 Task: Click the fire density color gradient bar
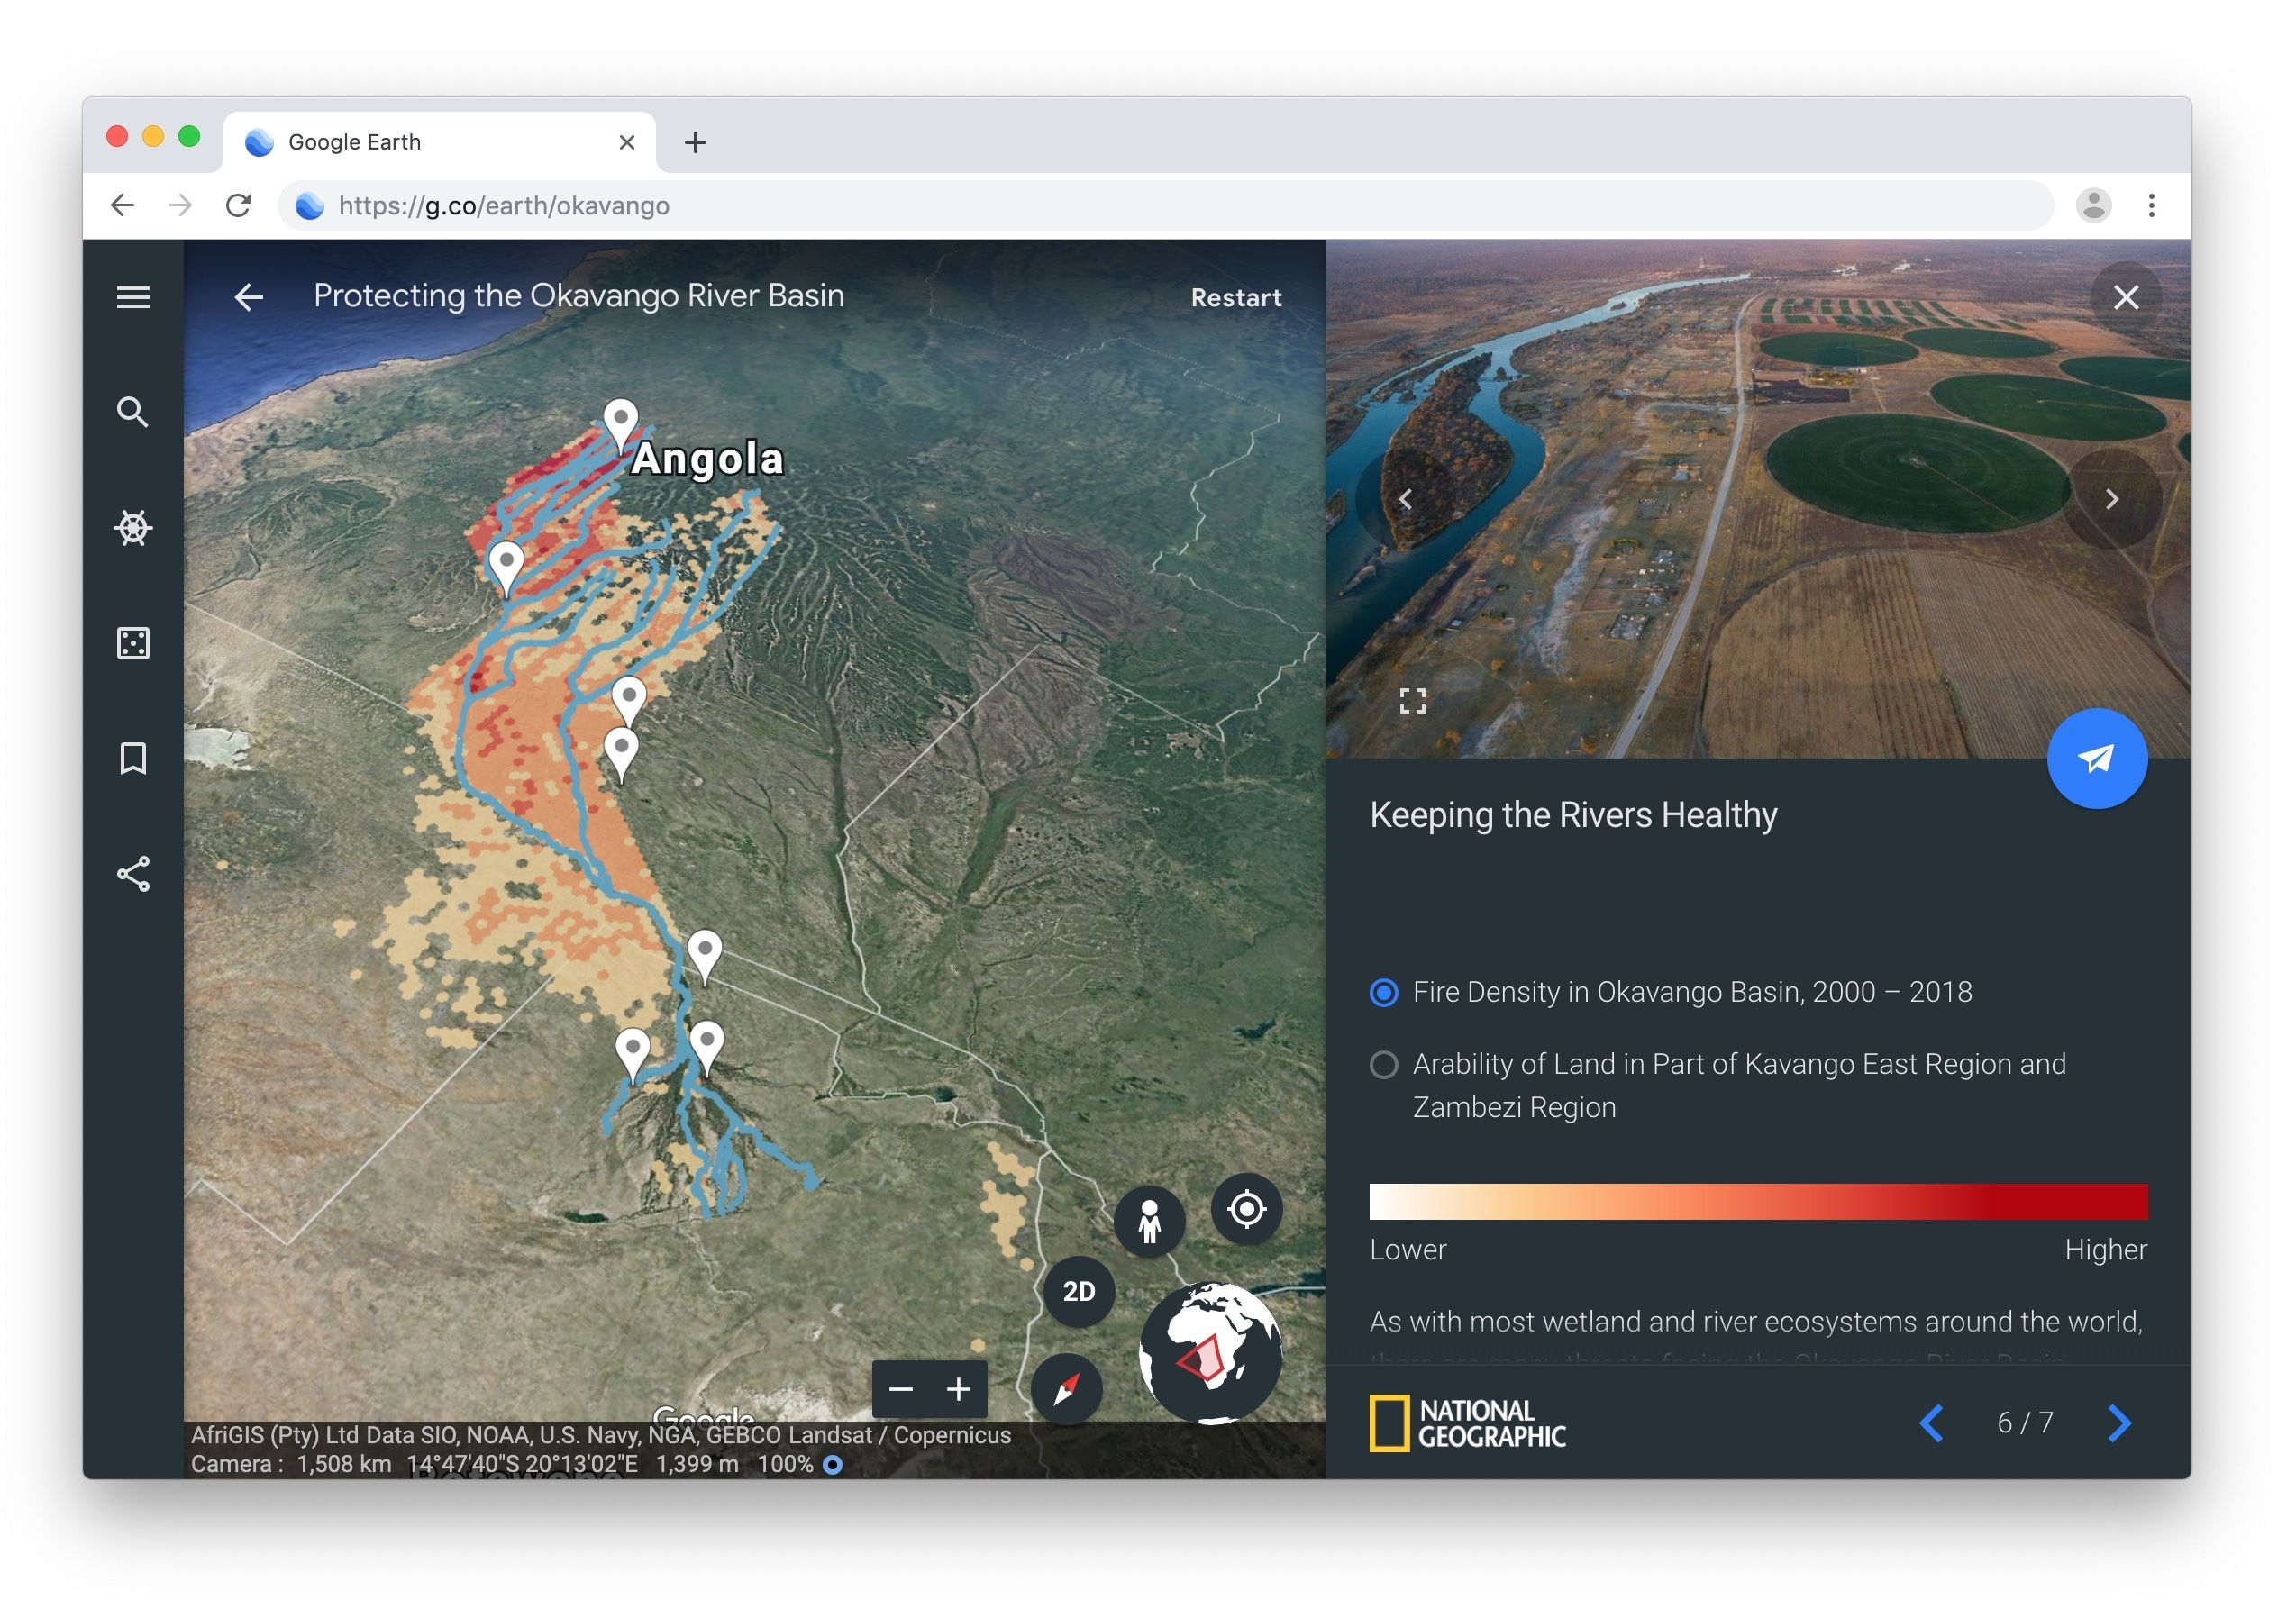(1758, 1202)
